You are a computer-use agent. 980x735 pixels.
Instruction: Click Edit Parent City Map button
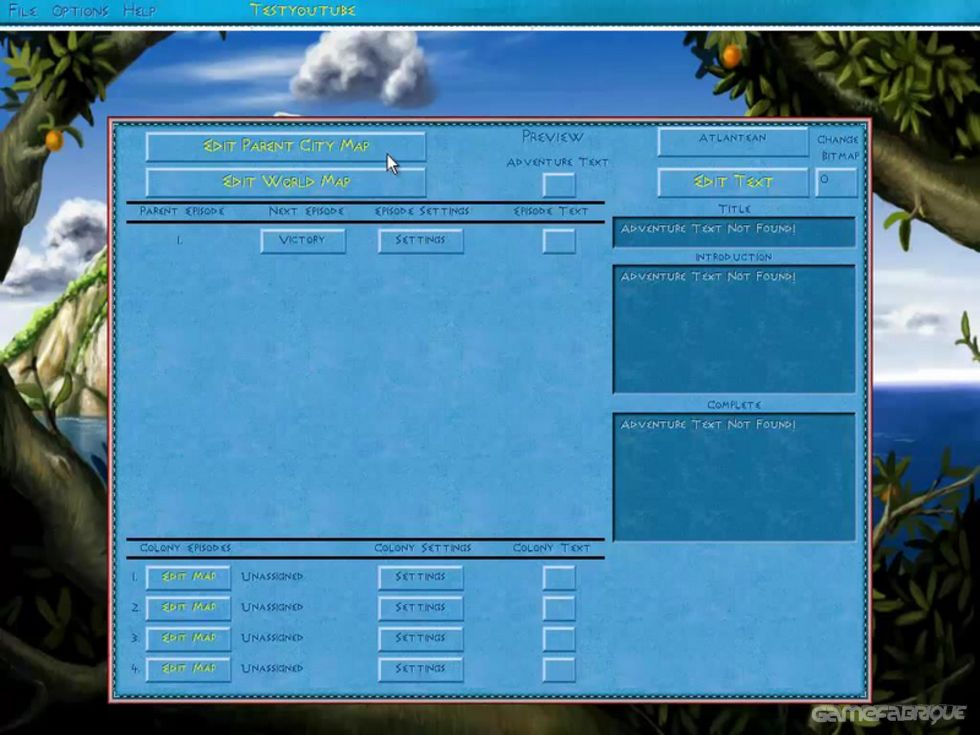(x=286, y=146)
